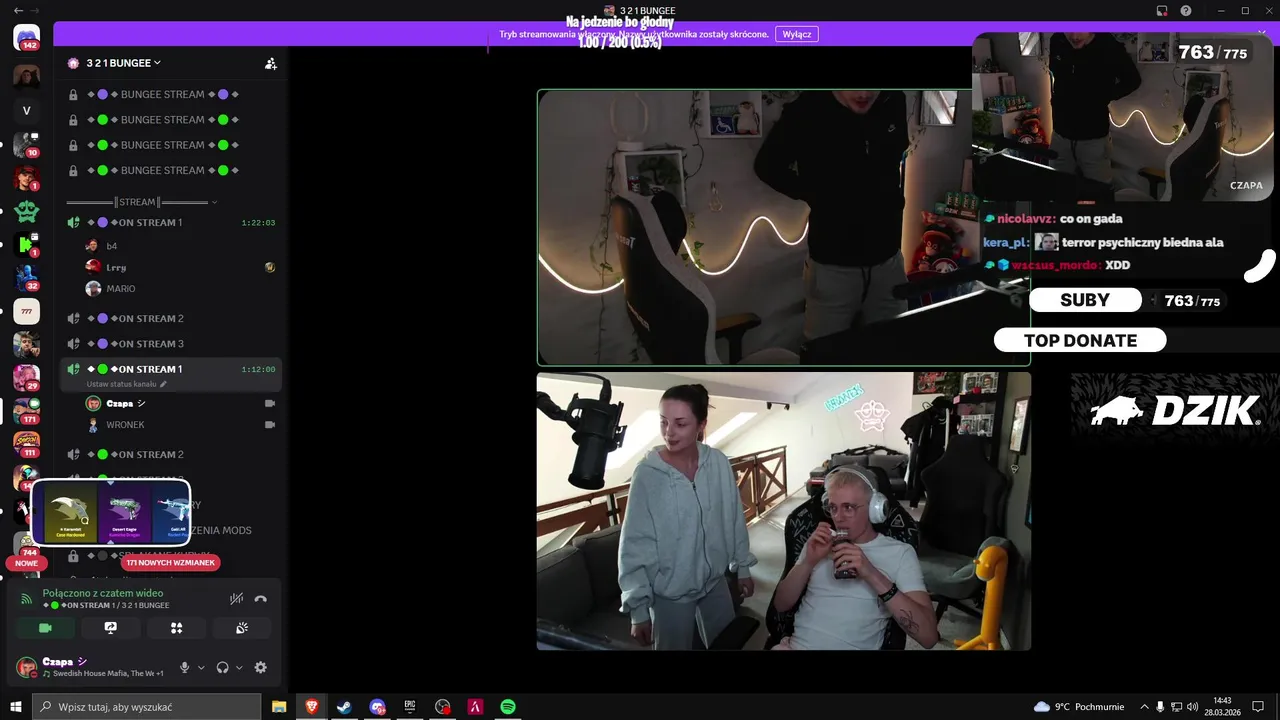1280x720 pixels.
Task: Open Windows Start menu
Action: 16,707
